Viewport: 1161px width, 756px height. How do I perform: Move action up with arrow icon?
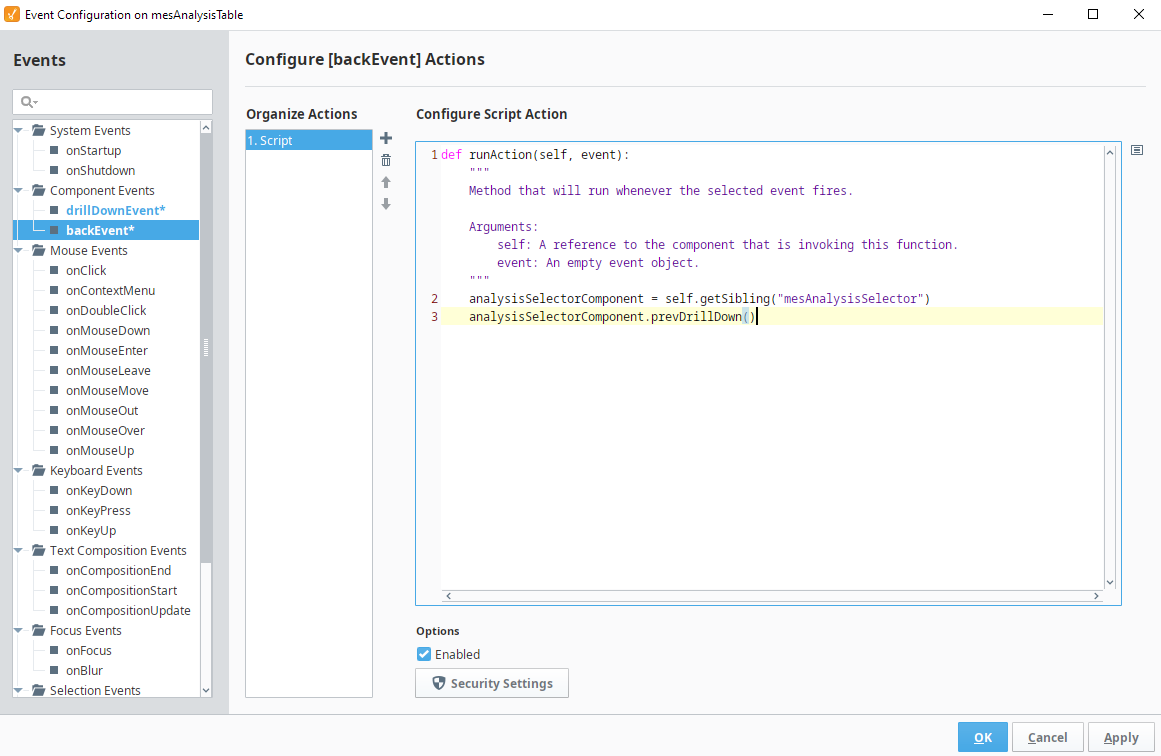point(386,182)
